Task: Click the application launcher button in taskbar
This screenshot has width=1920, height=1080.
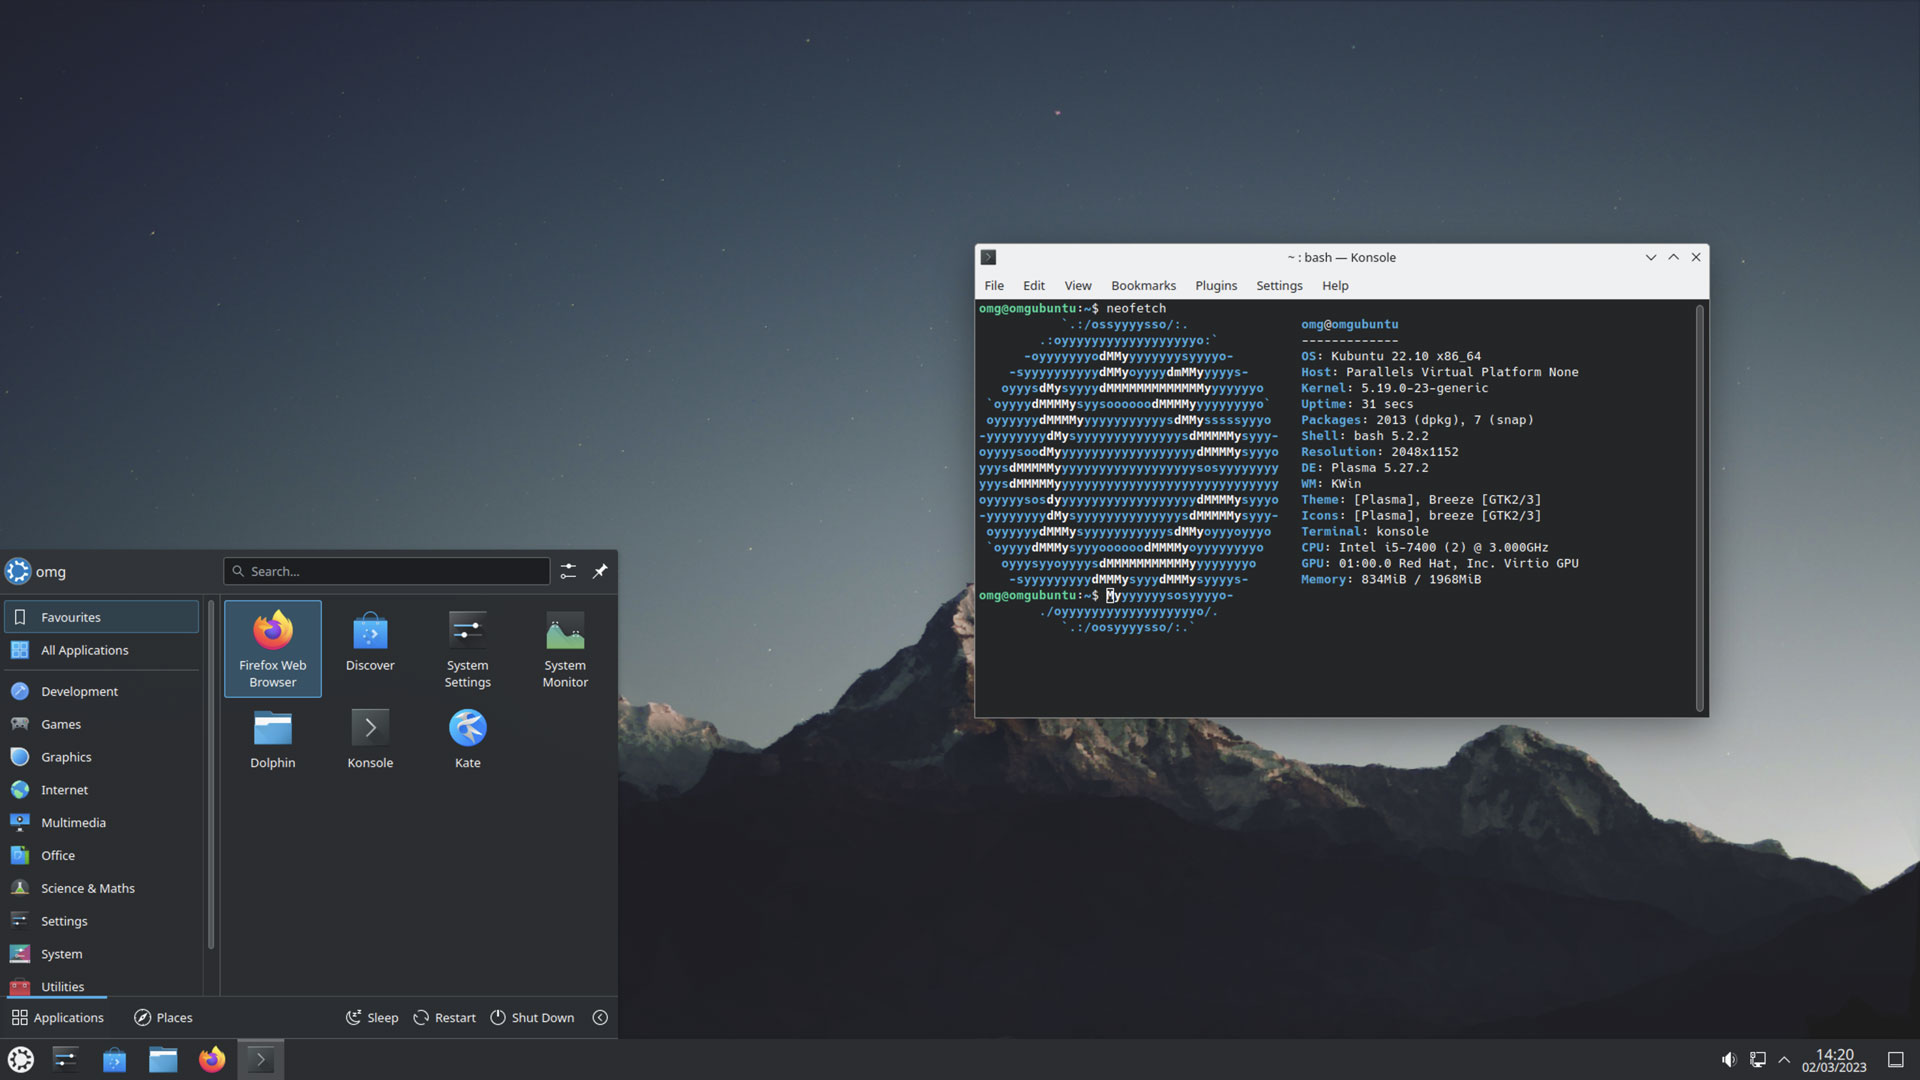Action: (21, 1059)
